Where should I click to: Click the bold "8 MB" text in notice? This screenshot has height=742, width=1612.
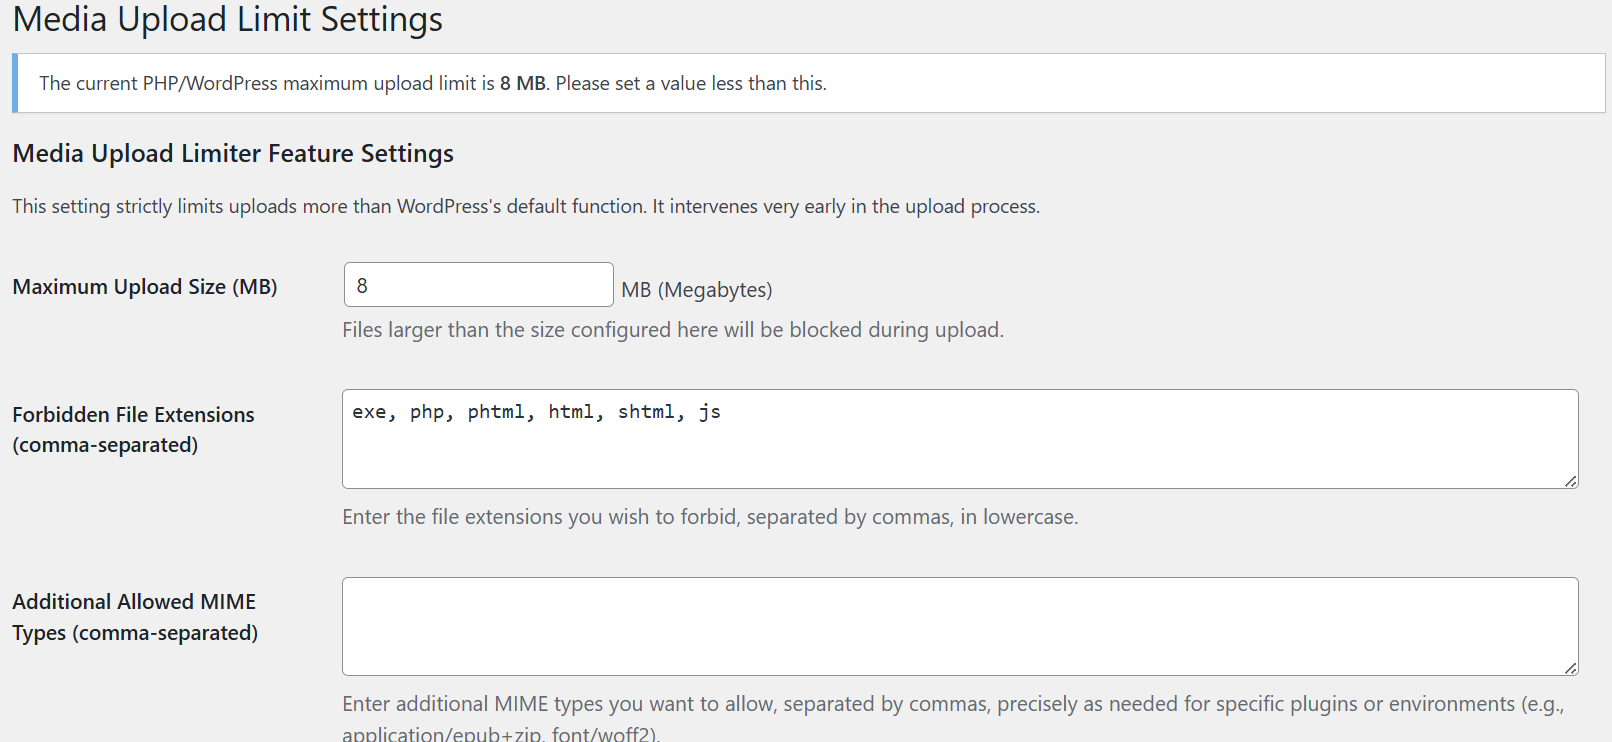pos(523,83)
